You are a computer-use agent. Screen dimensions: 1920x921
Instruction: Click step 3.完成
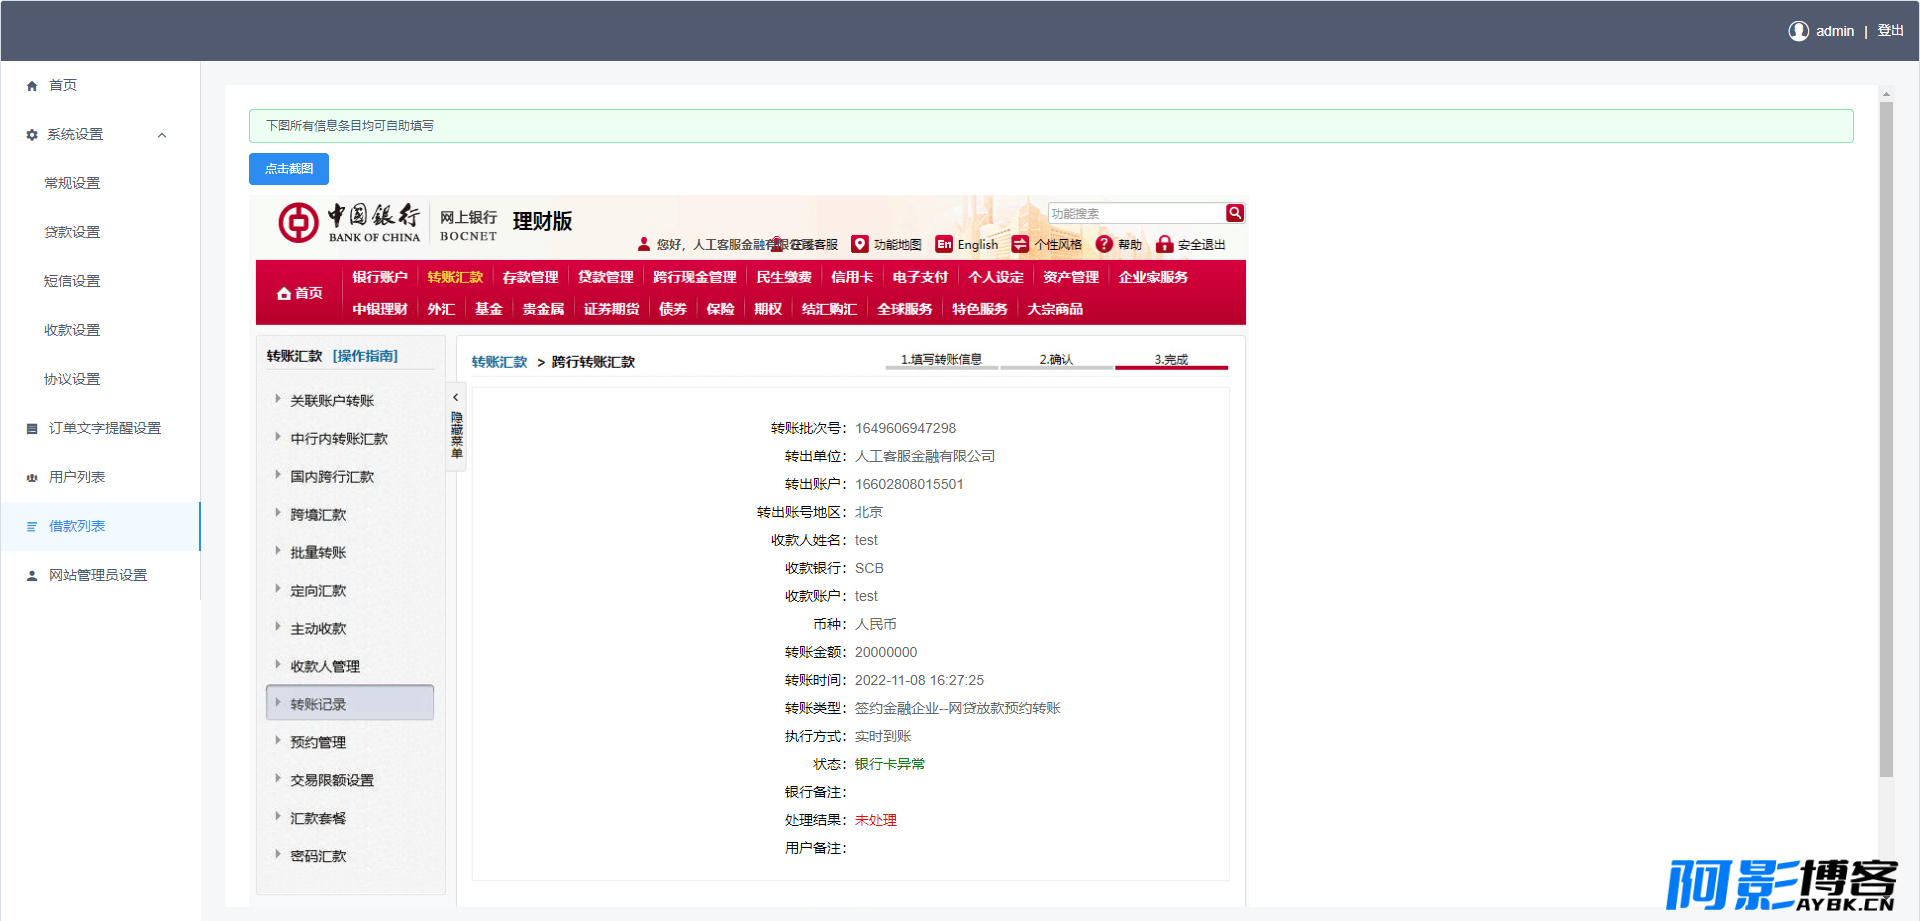tap(1171, 360)
